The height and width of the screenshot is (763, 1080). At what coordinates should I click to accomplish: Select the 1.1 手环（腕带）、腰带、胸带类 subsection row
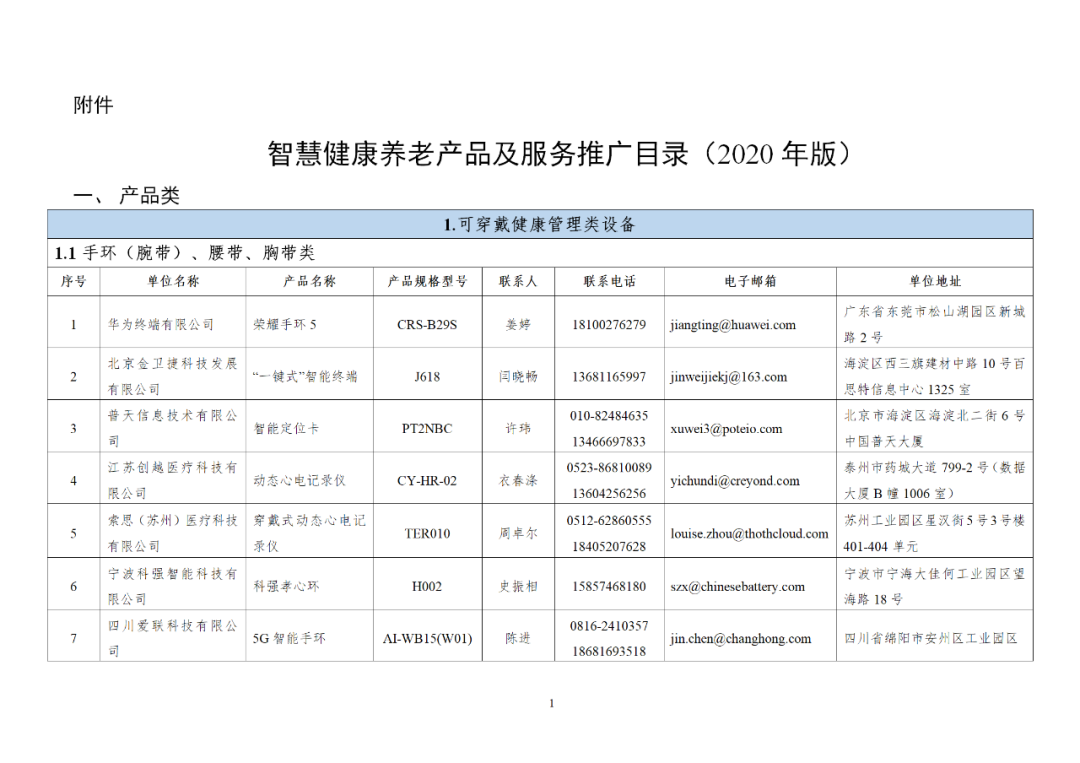(185, 254)
